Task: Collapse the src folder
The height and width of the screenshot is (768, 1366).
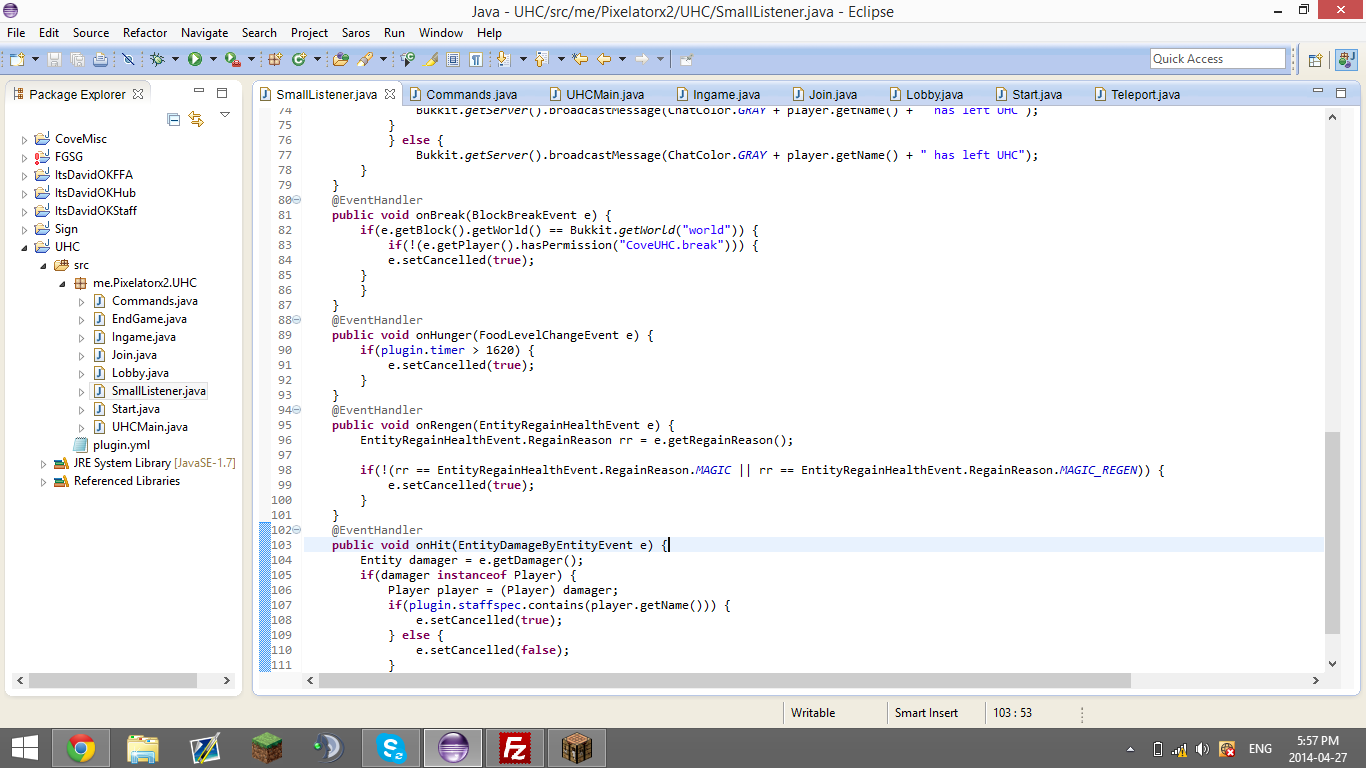Action: pos(43,265)
